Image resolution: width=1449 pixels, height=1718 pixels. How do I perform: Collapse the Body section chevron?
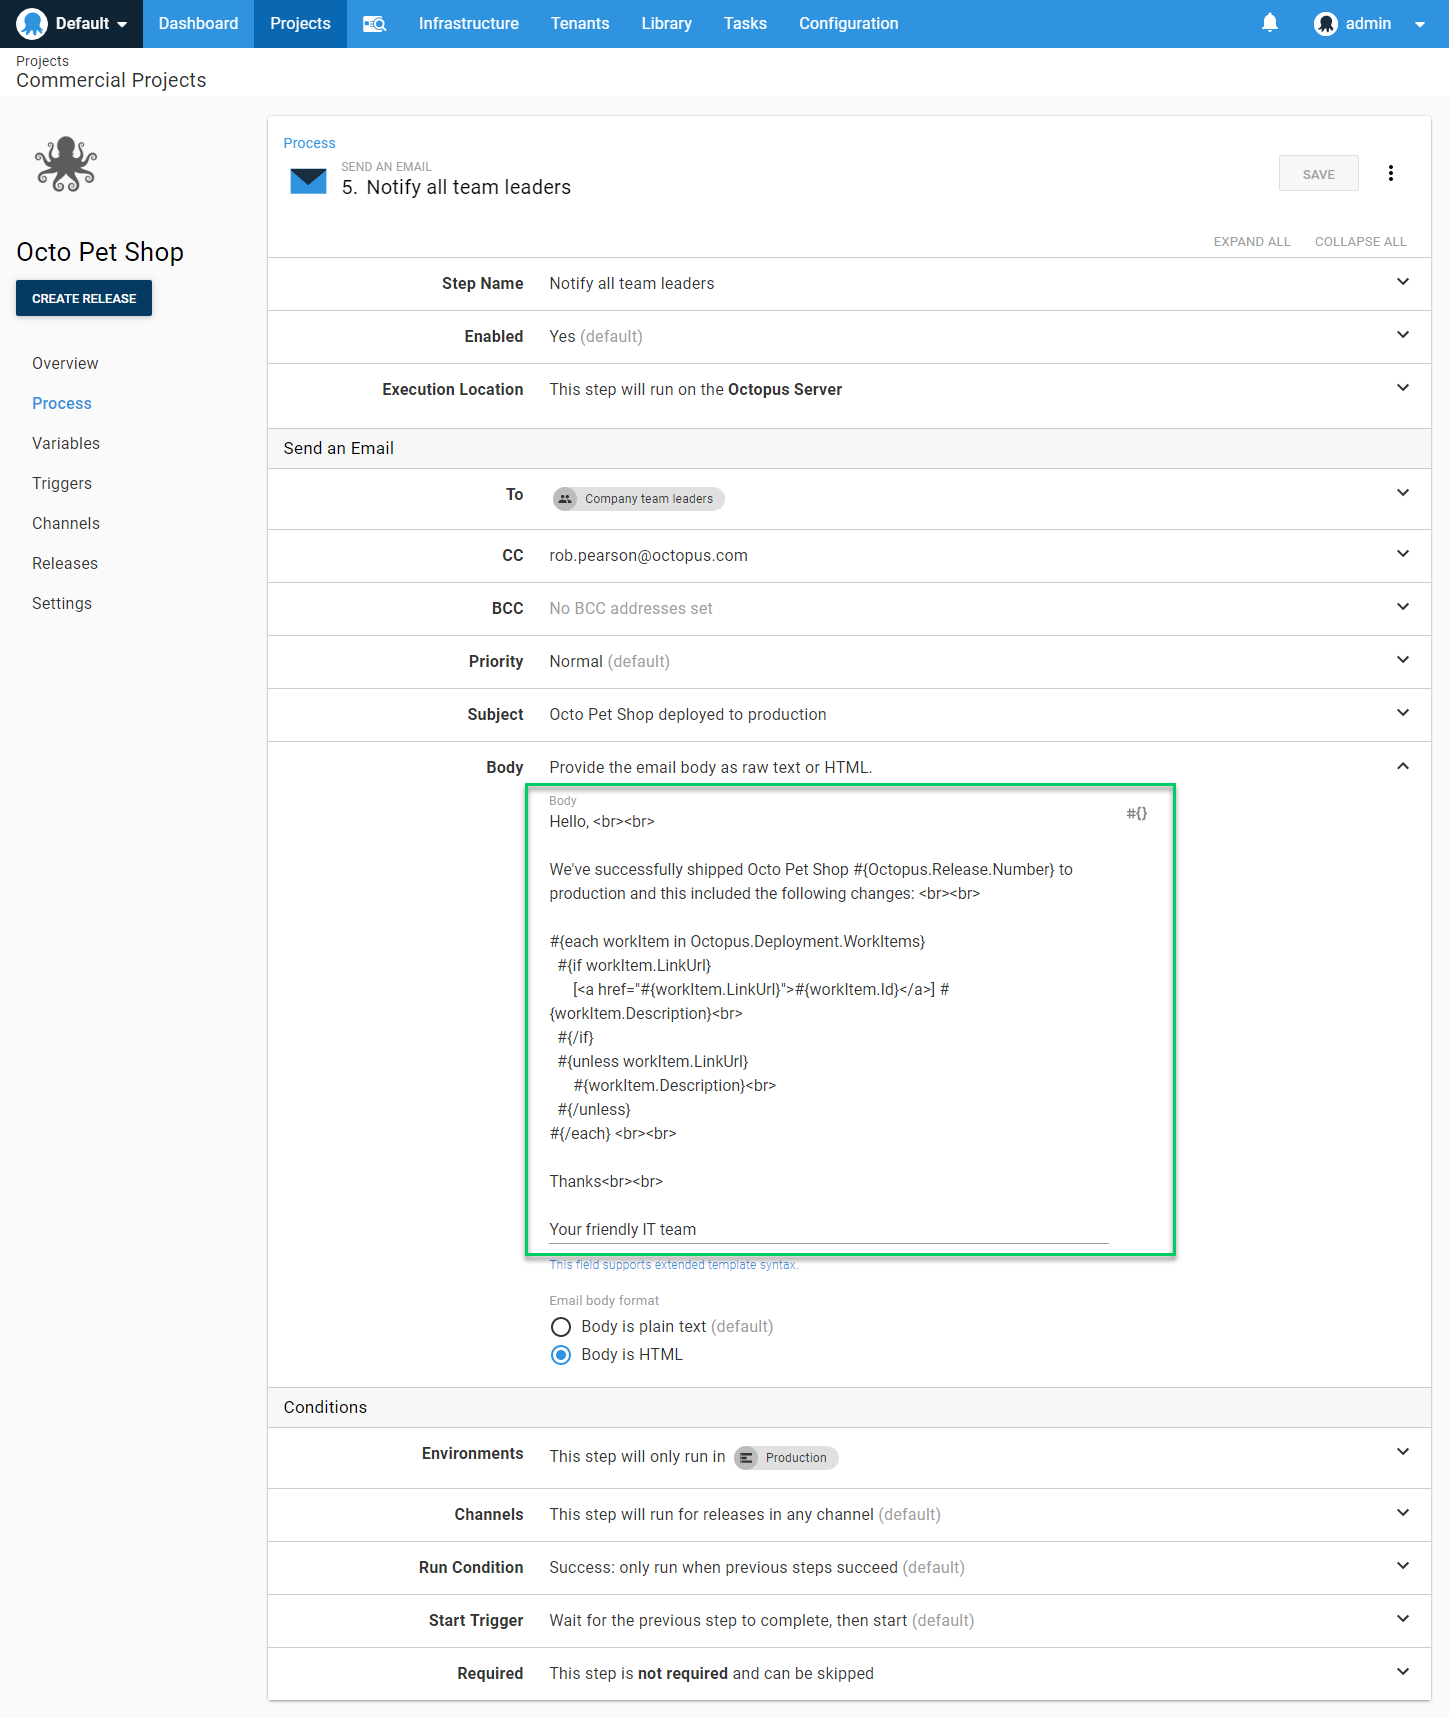[x=1403, y=766]
